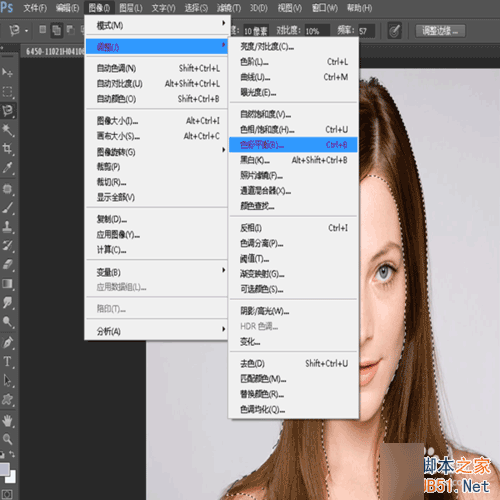500x500 pixels.
Task: Enable the add to selection mode
Action: [x=57, y=30]
